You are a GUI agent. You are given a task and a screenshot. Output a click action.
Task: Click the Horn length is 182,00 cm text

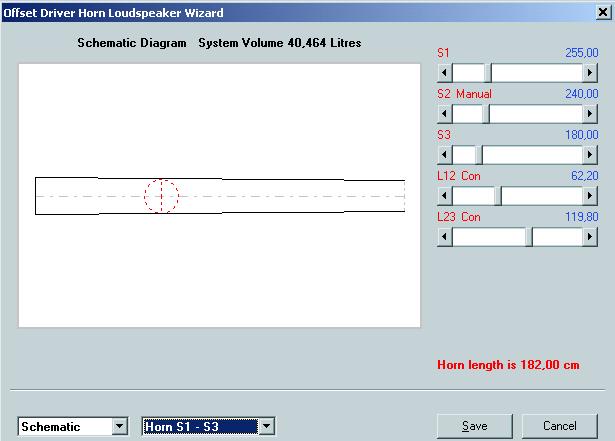point(508,365)
